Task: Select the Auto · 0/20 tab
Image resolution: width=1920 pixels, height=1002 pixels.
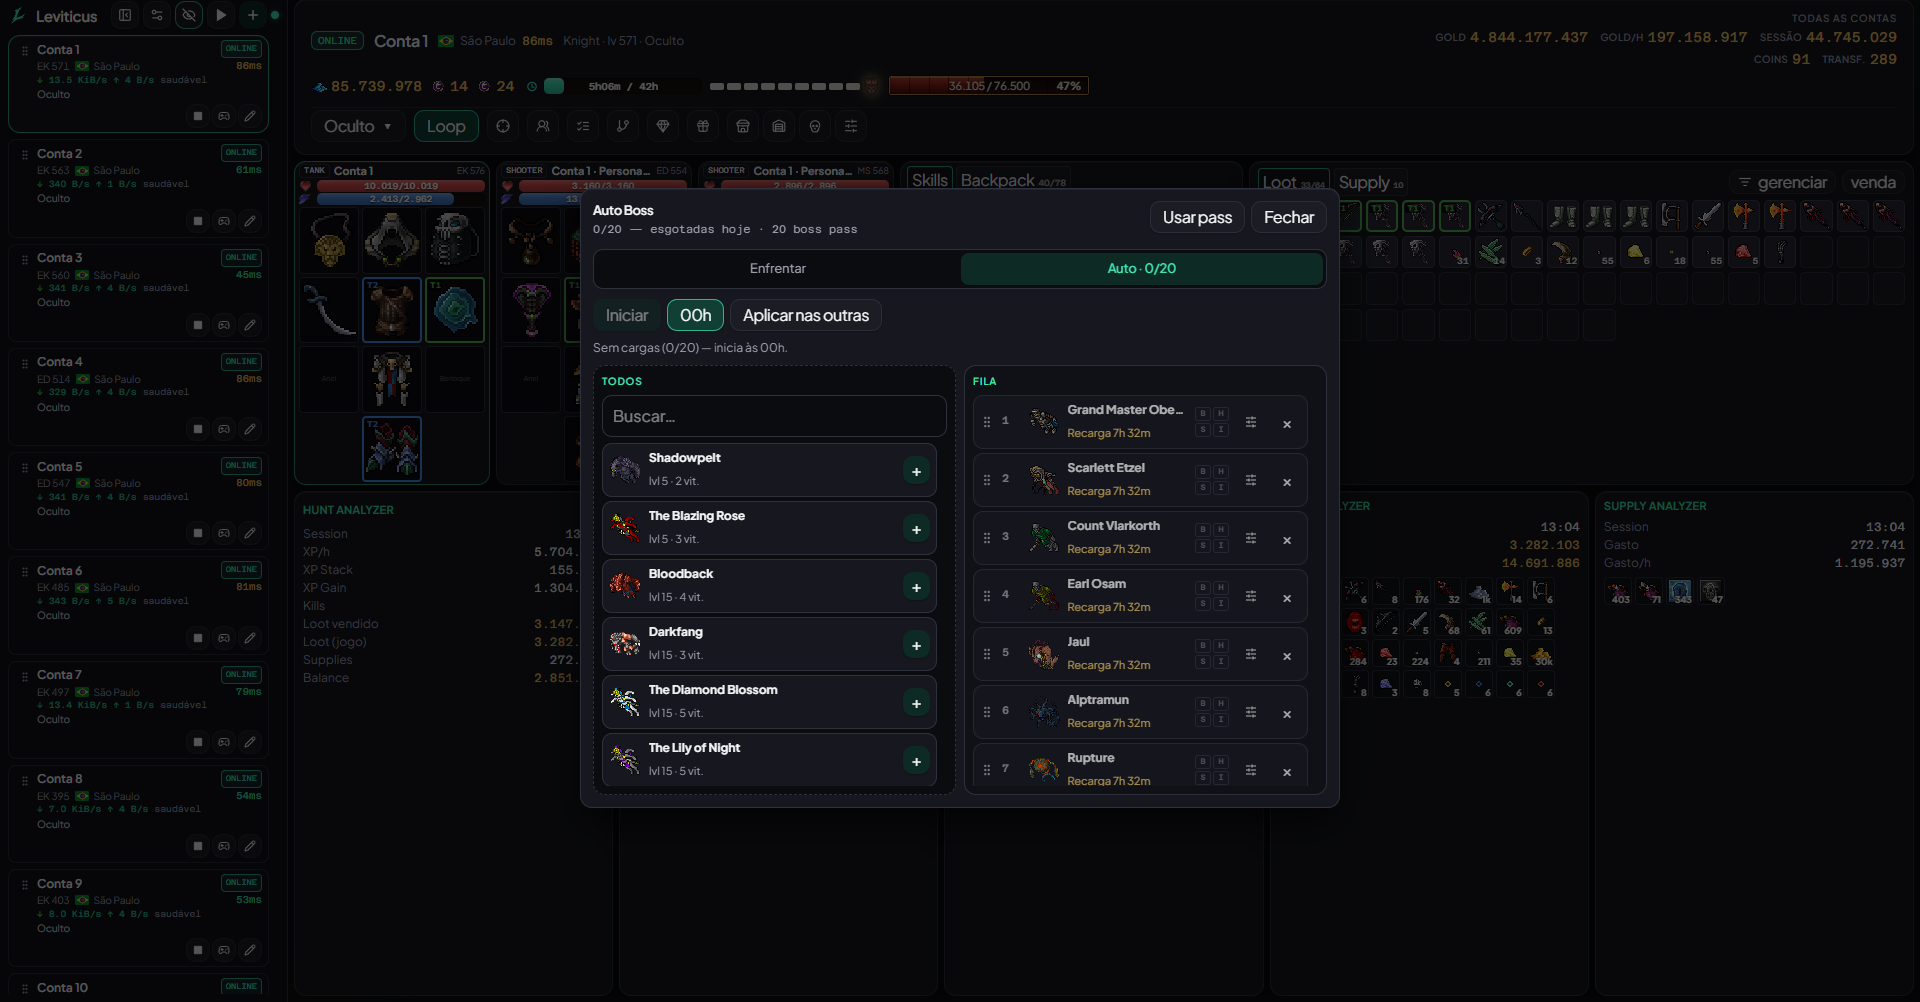Action: click(x=1142, y=268)
